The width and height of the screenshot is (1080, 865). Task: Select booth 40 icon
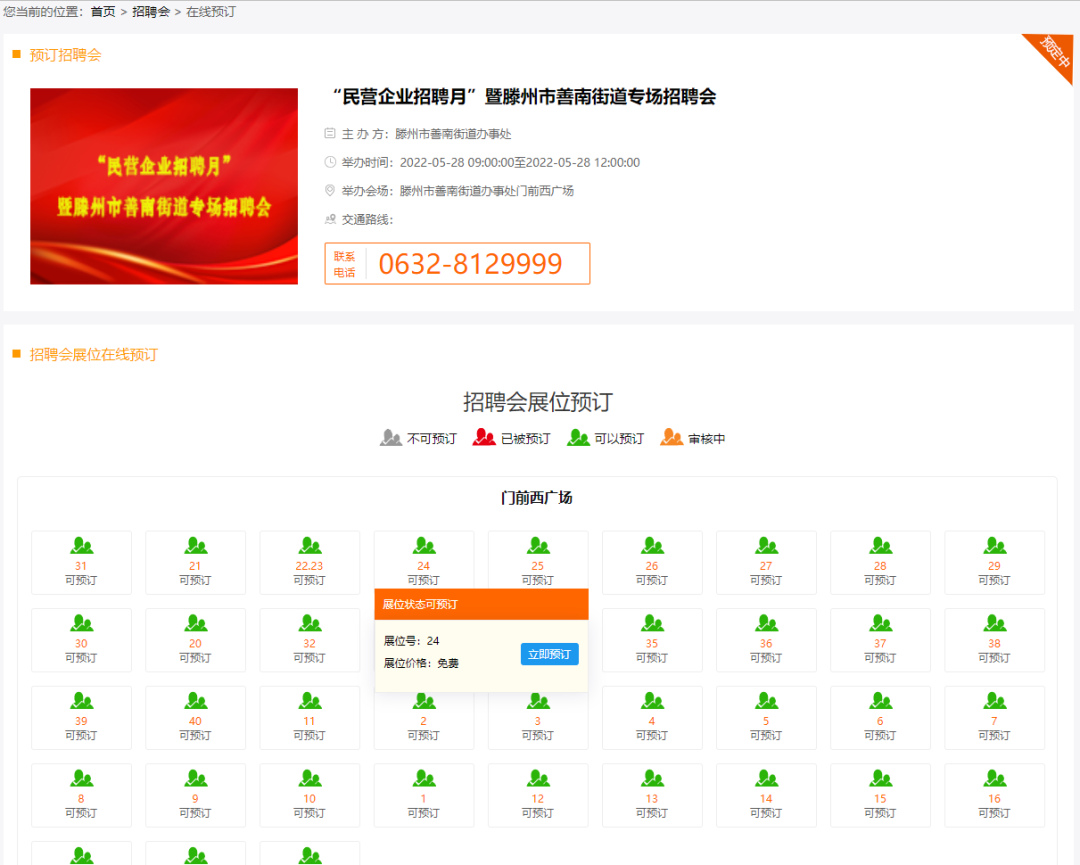pos(196,701)
